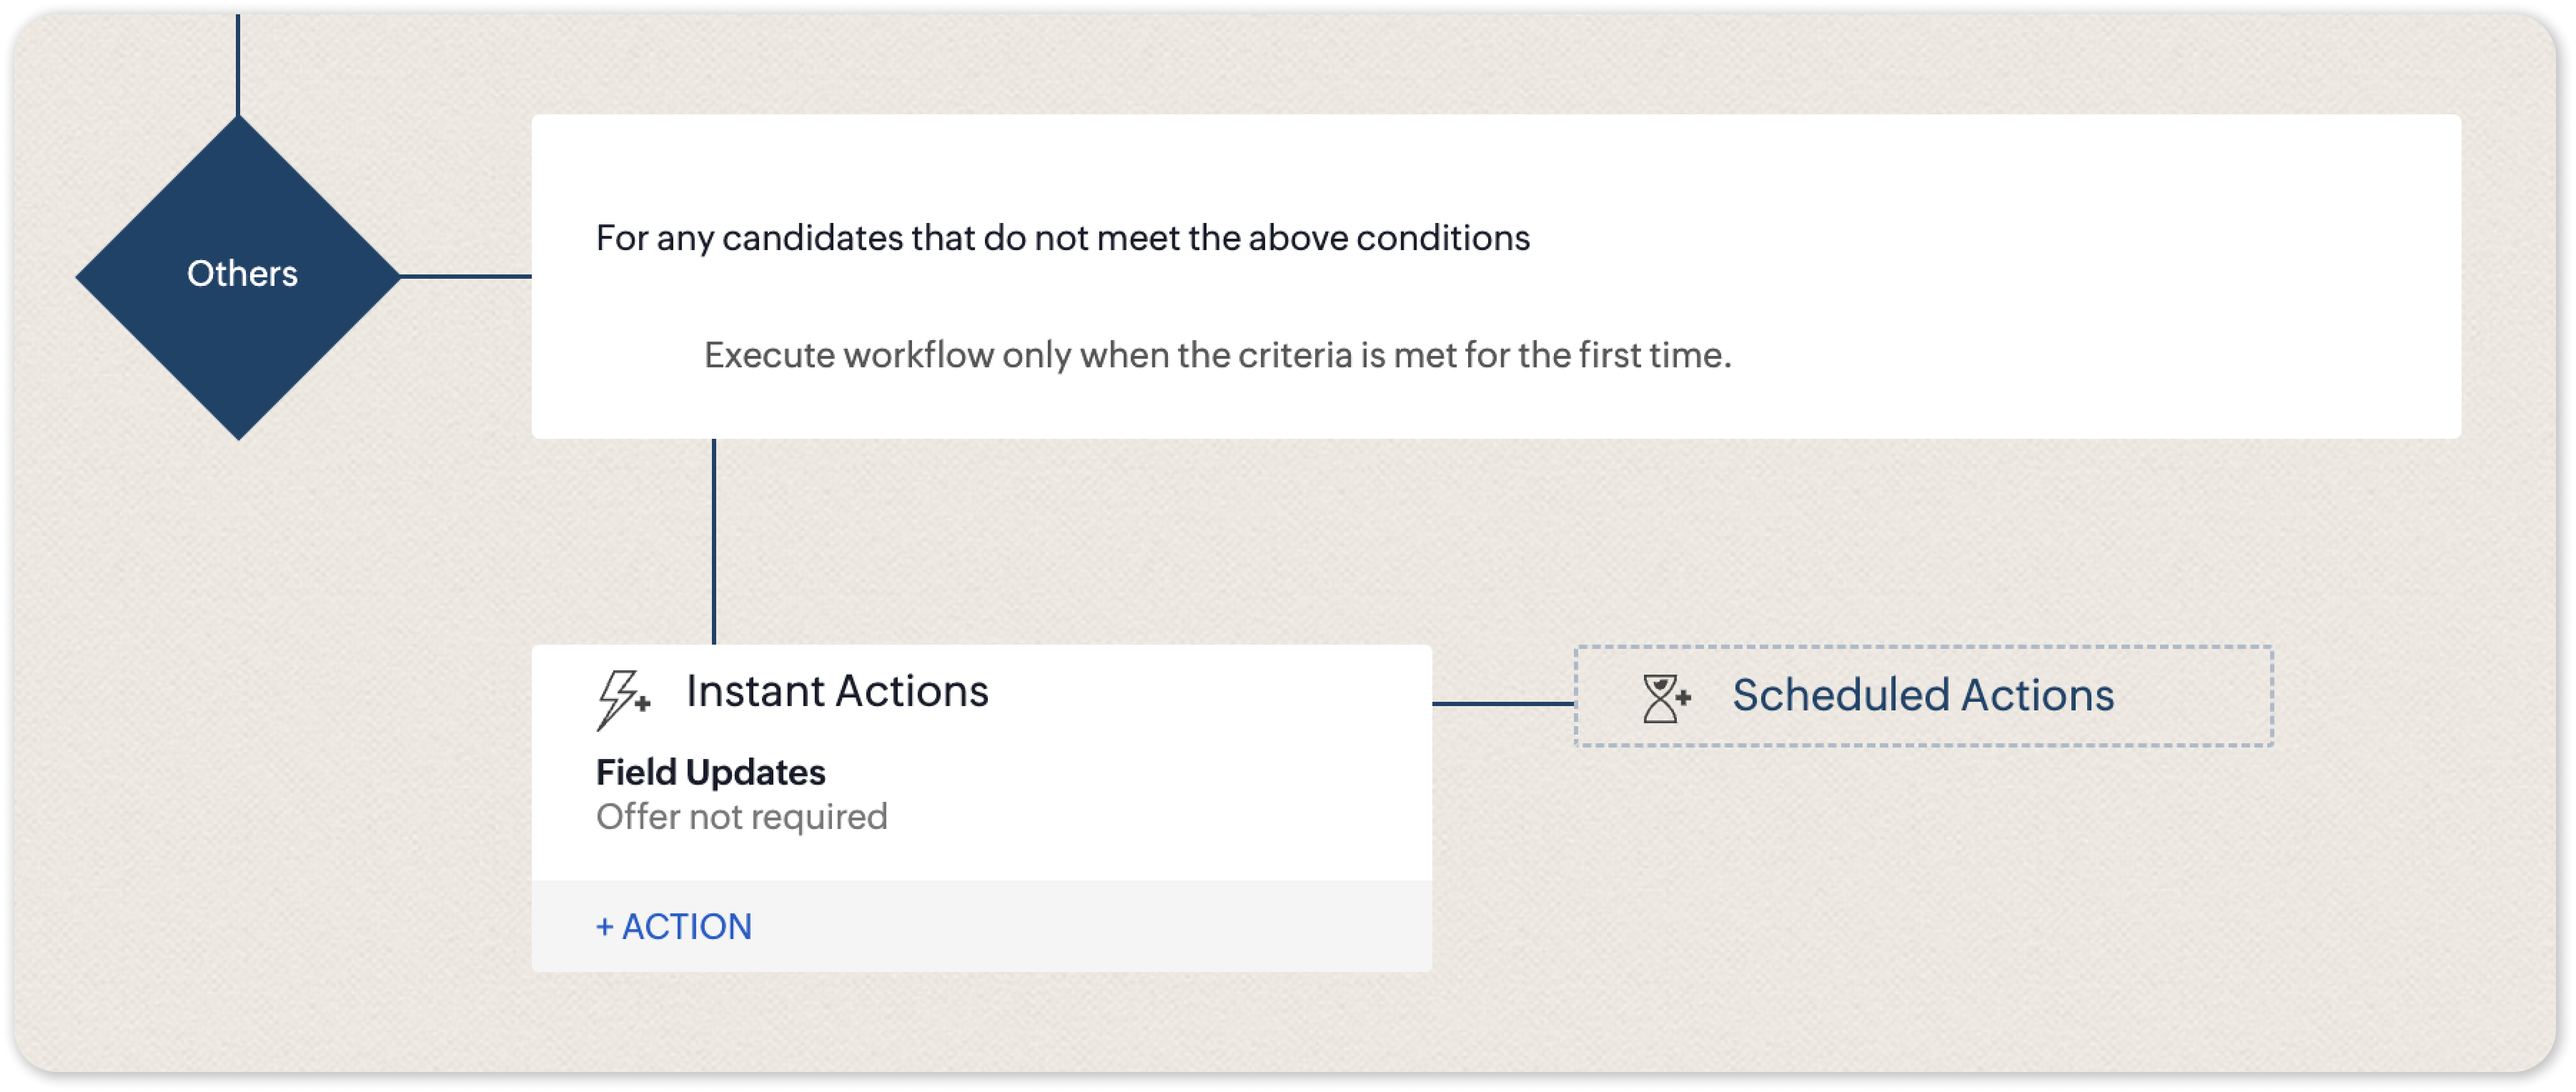Click blank canvas below the Scheduled Actions box

(x=1922, y=900)
